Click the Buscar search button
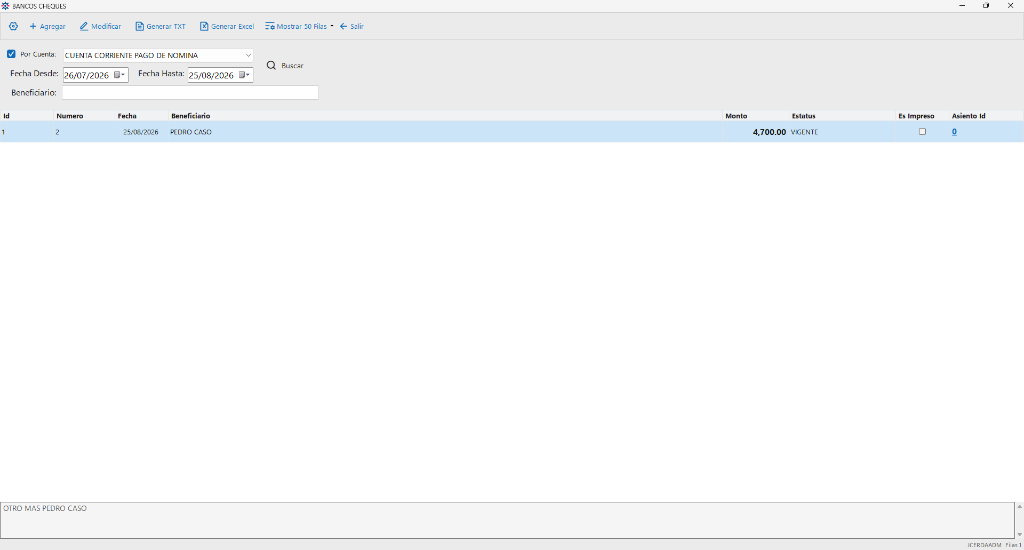This screenshot has width=1024, height=550. 285,66
